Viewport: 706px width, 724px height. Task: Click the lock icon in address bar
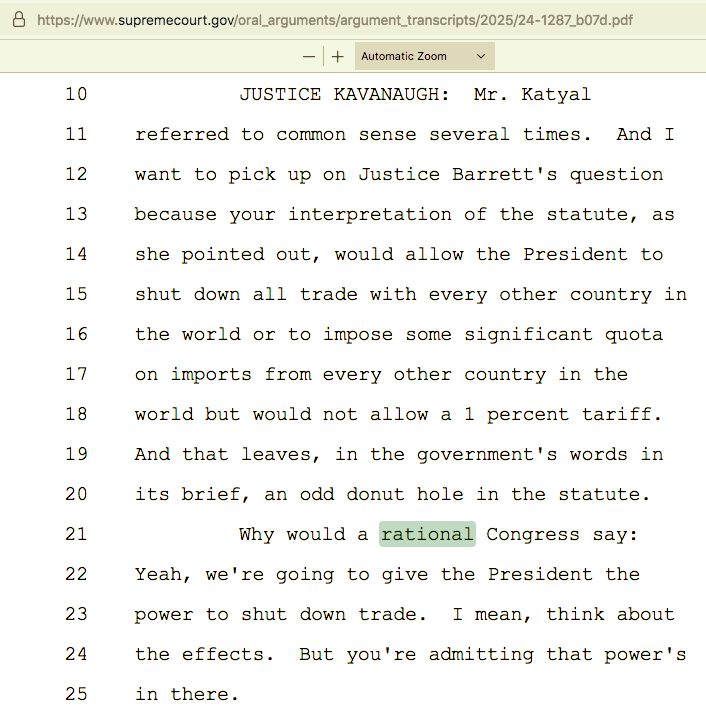tap(19, 20)
